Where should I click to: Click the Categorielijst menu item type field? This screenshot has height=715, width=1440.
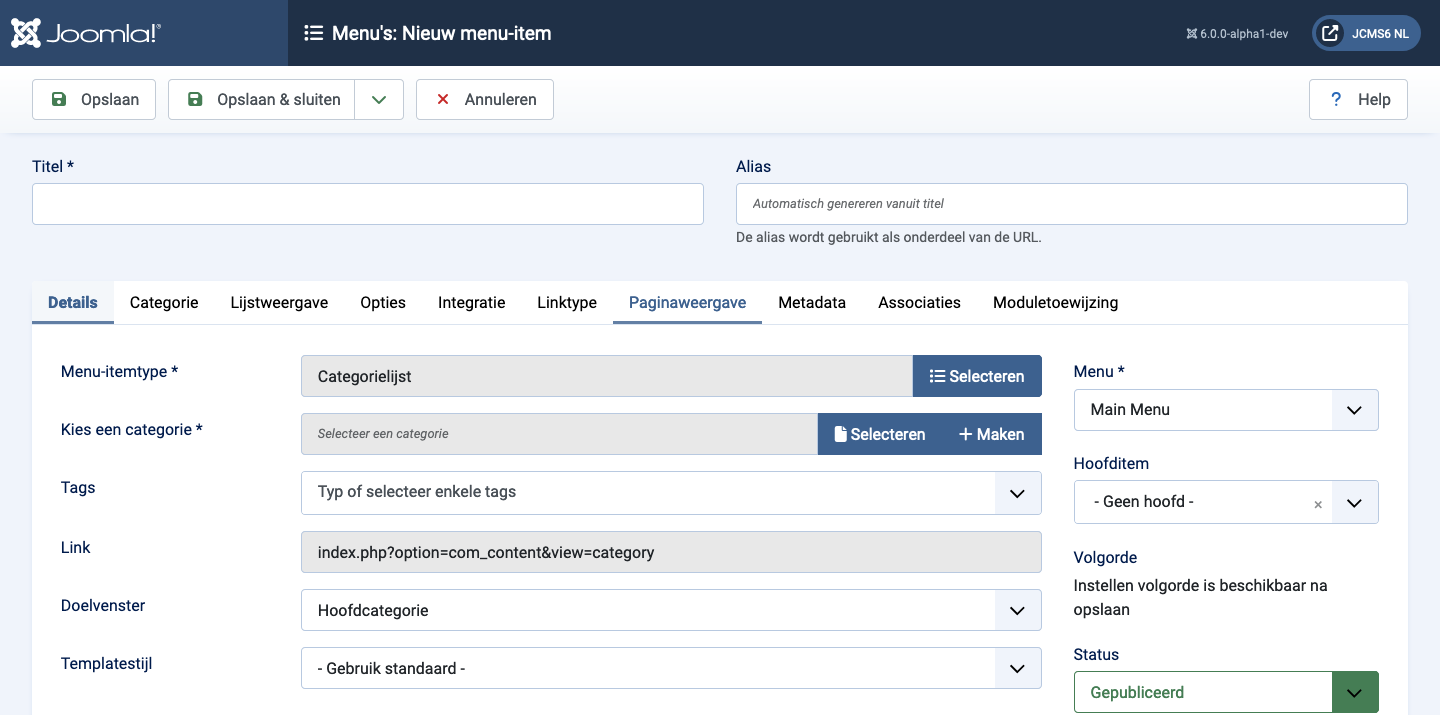(x=607, y=376)
